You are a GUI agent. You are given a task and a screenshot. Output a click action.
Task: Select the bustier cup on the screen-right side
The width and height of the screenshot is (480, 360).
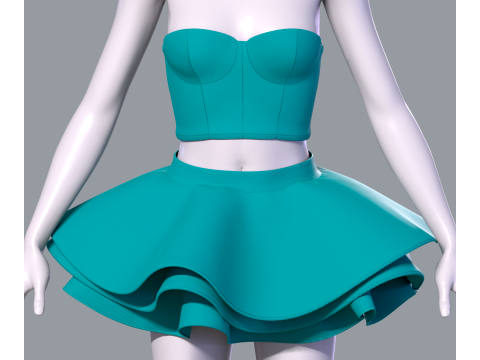(x=283, y=58)
